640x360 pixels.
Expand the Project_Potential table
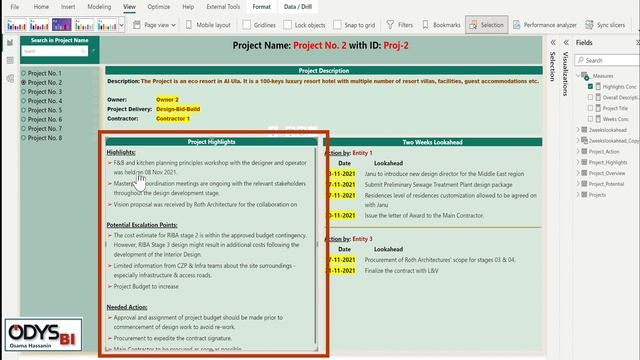[x=578, y=184]
